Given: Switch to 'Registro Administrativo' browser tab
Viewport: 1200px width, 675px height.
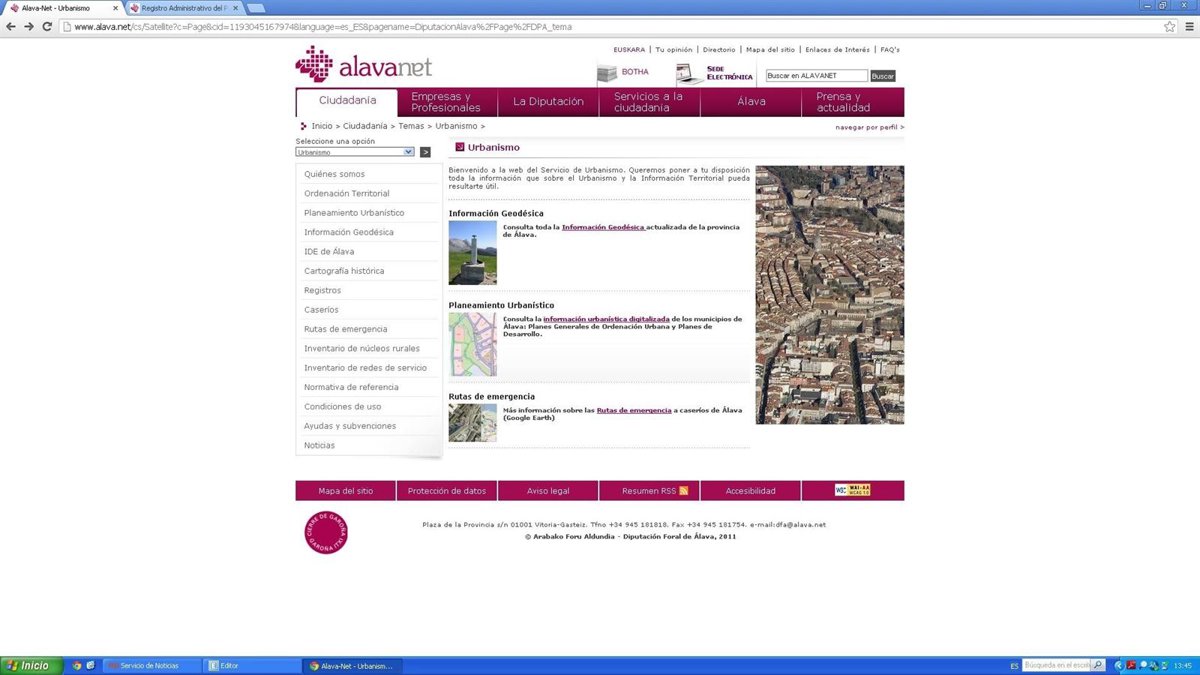Looking at the screenshot, I should click(x=183, y=8).
